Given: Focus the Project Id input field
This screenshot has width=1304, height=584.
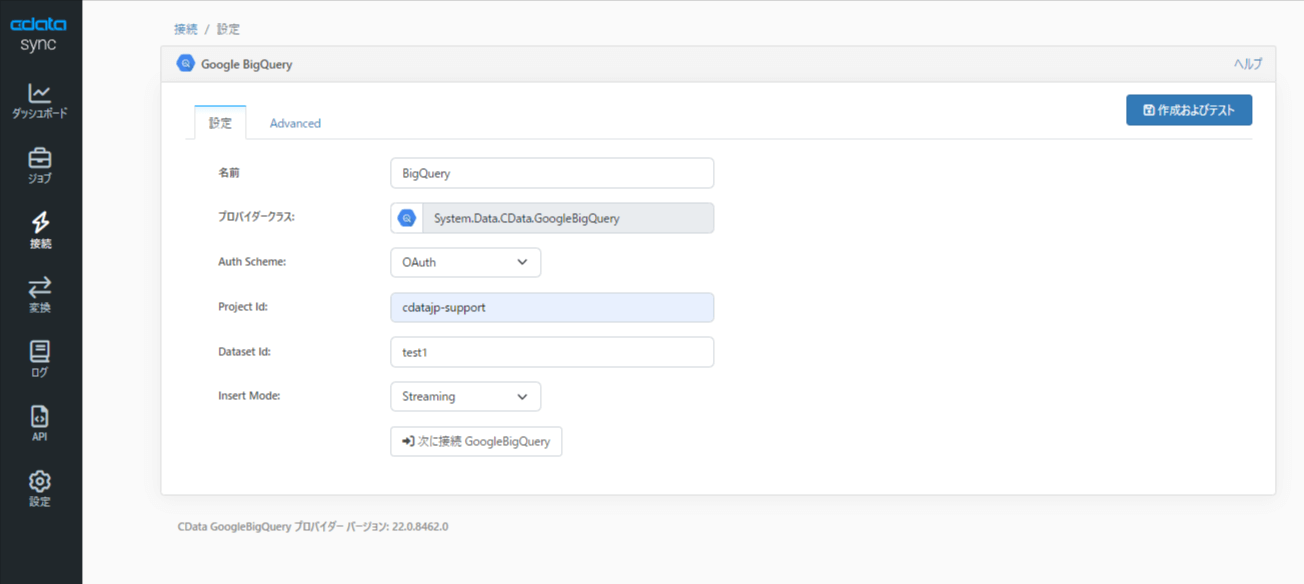Looking at the screenshot, I should click(552, 307).
